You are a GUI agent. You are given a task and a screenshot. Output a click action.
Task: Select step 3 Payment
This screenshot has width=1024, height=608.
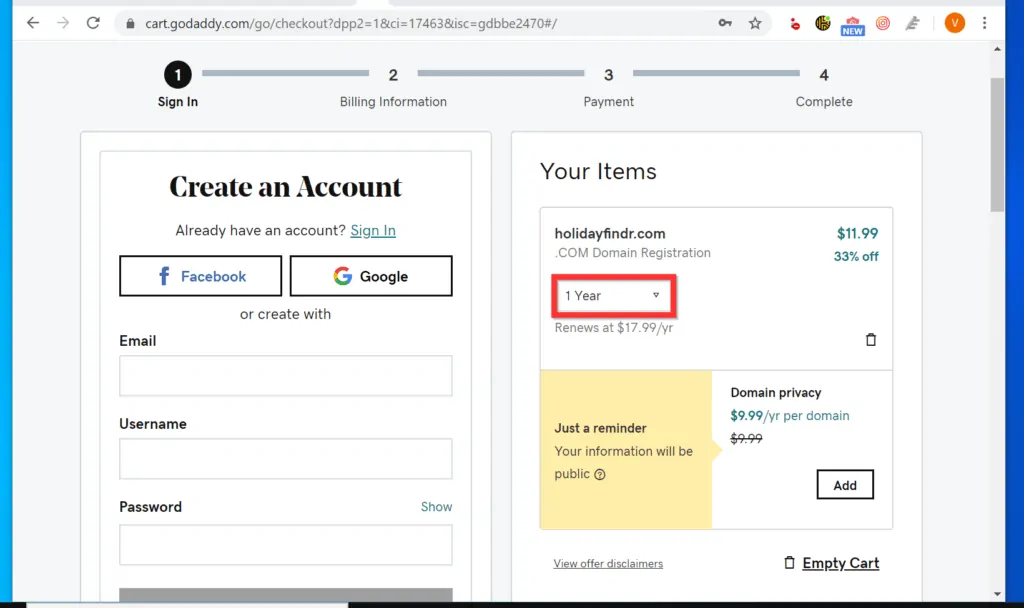(609, 87)
